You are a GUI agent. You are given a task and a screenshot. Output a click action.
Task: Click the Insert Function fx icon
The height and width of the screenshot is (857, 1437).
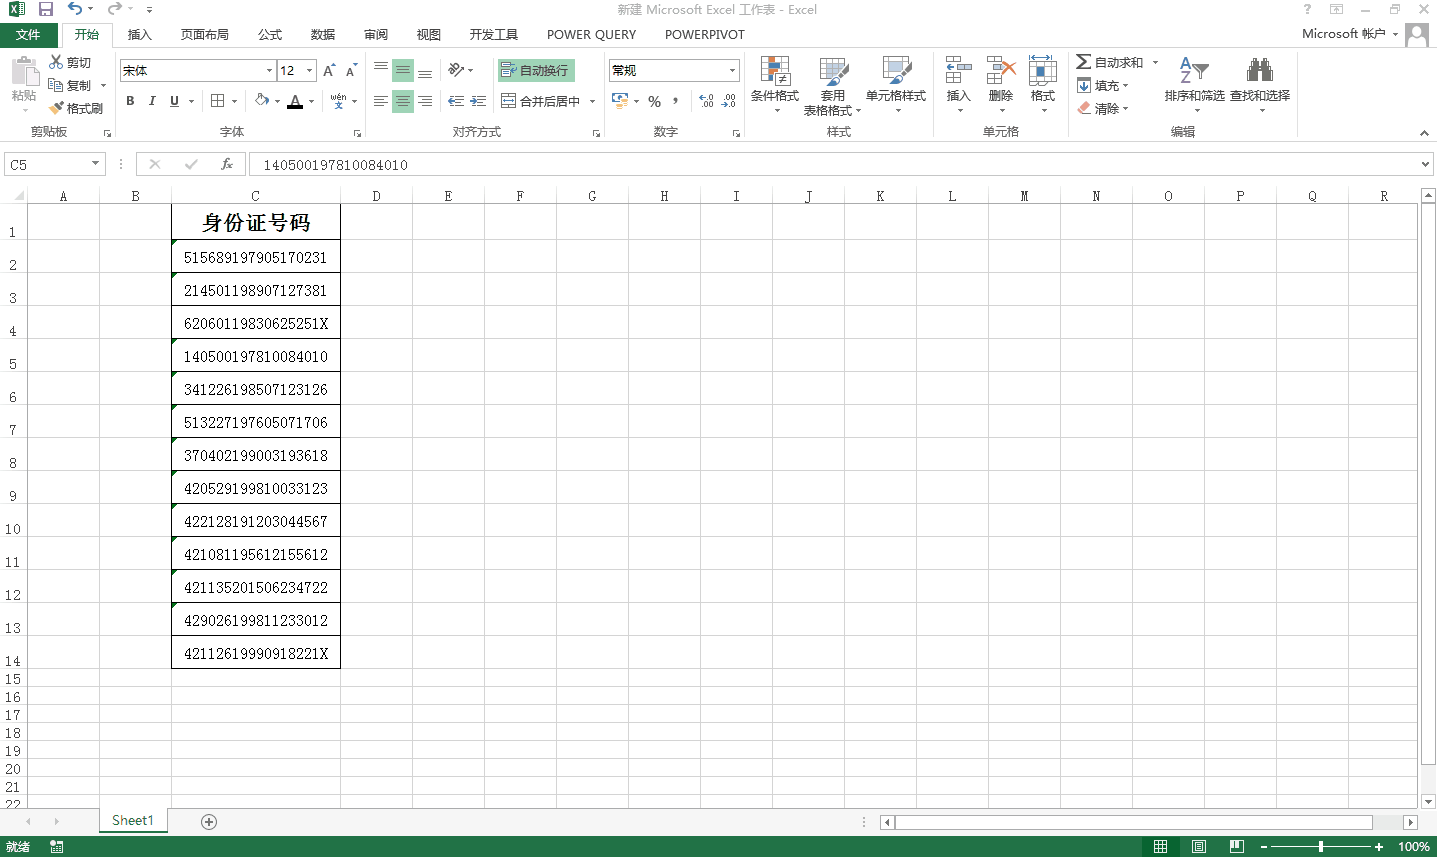(x=227, y=164)
